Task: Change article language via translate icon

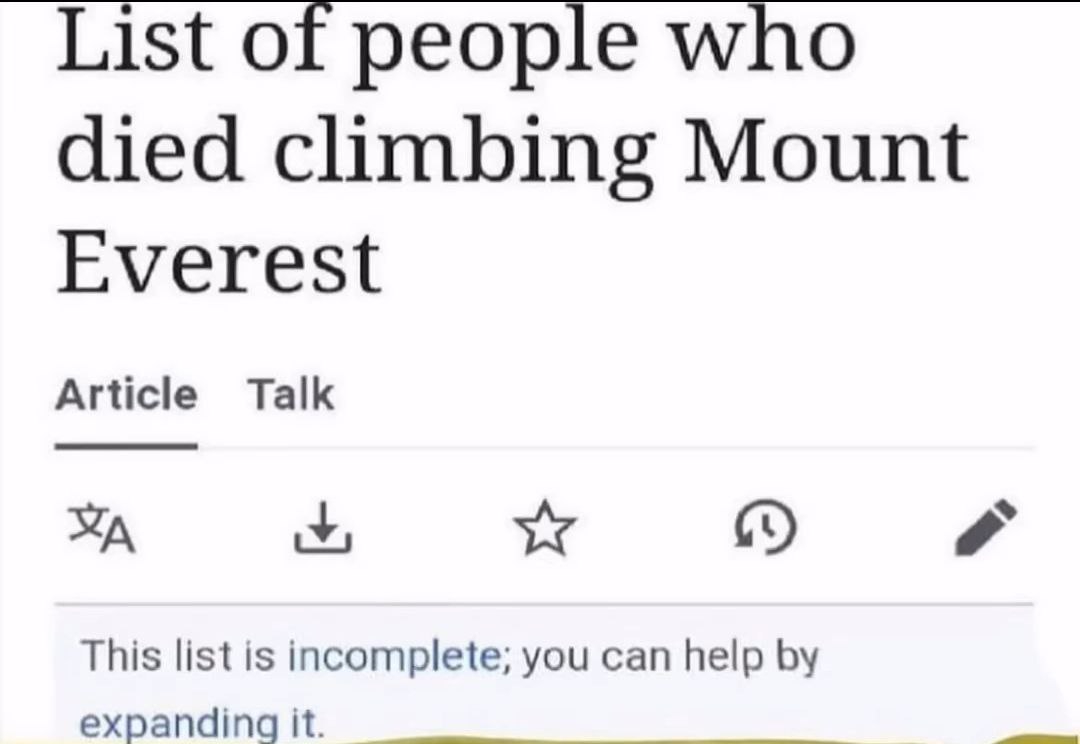Action: (102, 530)
